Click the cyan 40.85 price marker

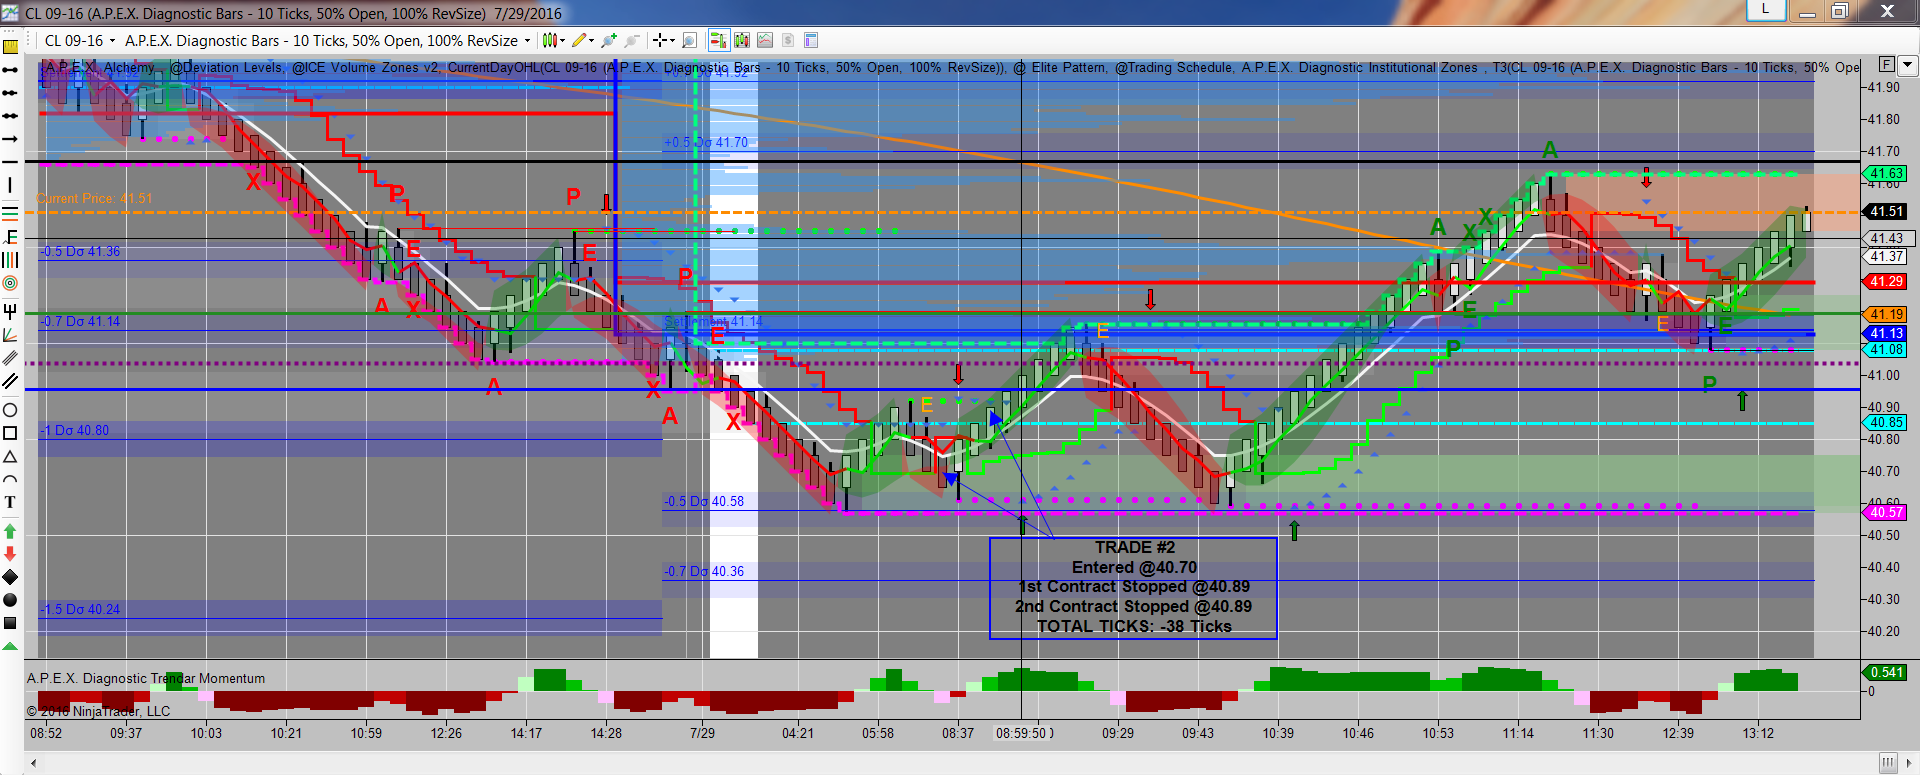point(1886,422)
